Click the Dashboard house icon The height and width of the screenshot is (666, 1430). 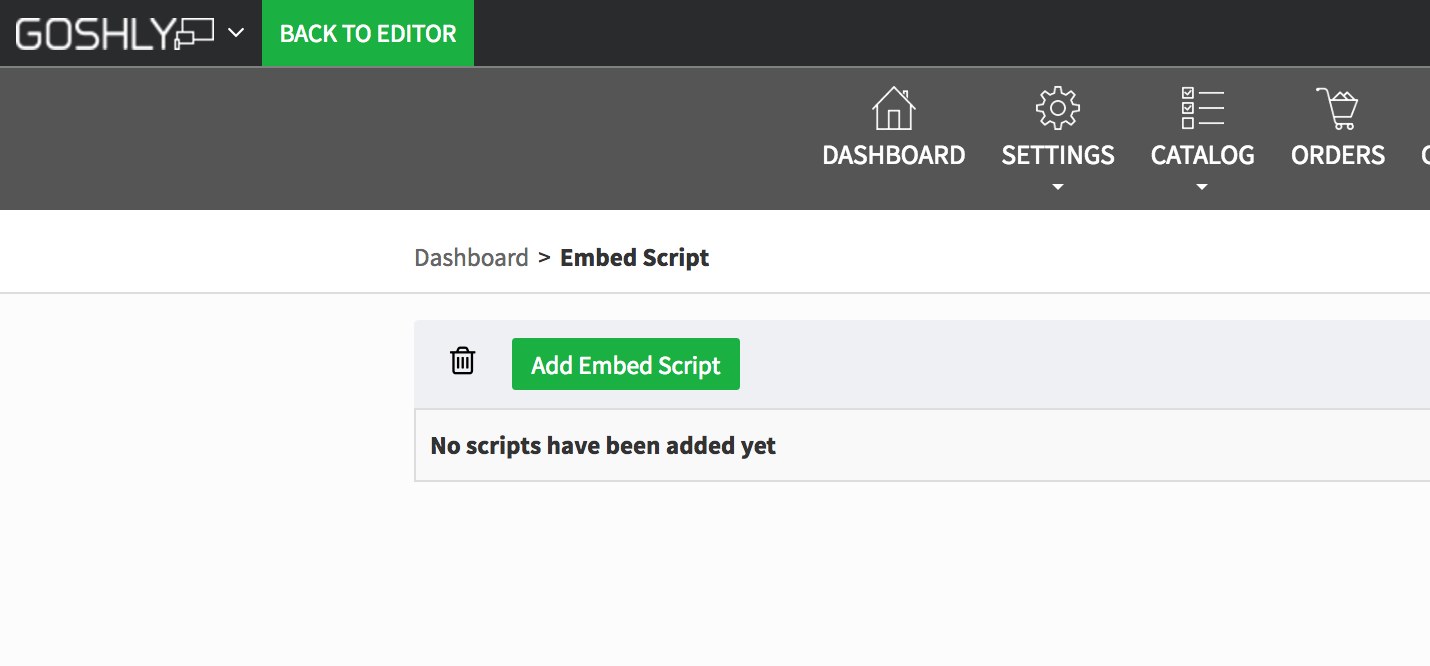point(893,108)
